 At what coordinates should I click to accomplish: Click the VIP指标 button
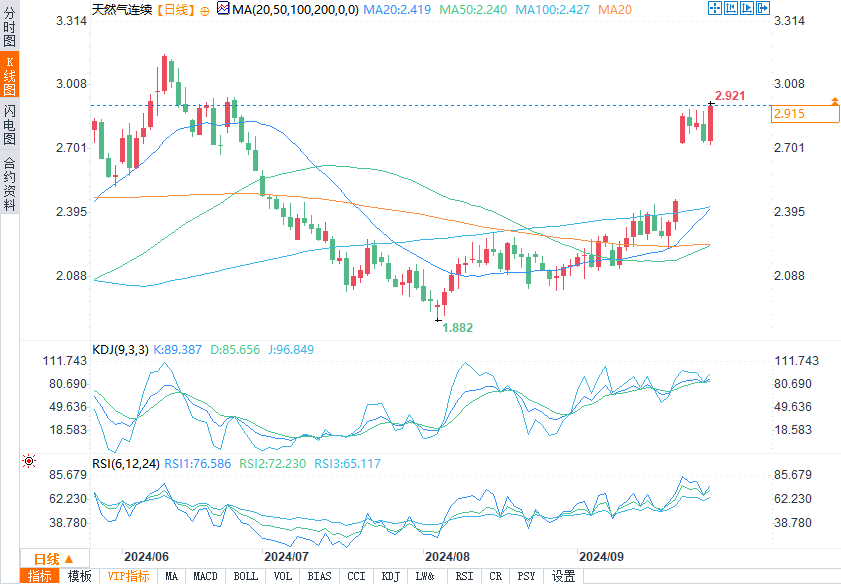[x=128, y=576]
